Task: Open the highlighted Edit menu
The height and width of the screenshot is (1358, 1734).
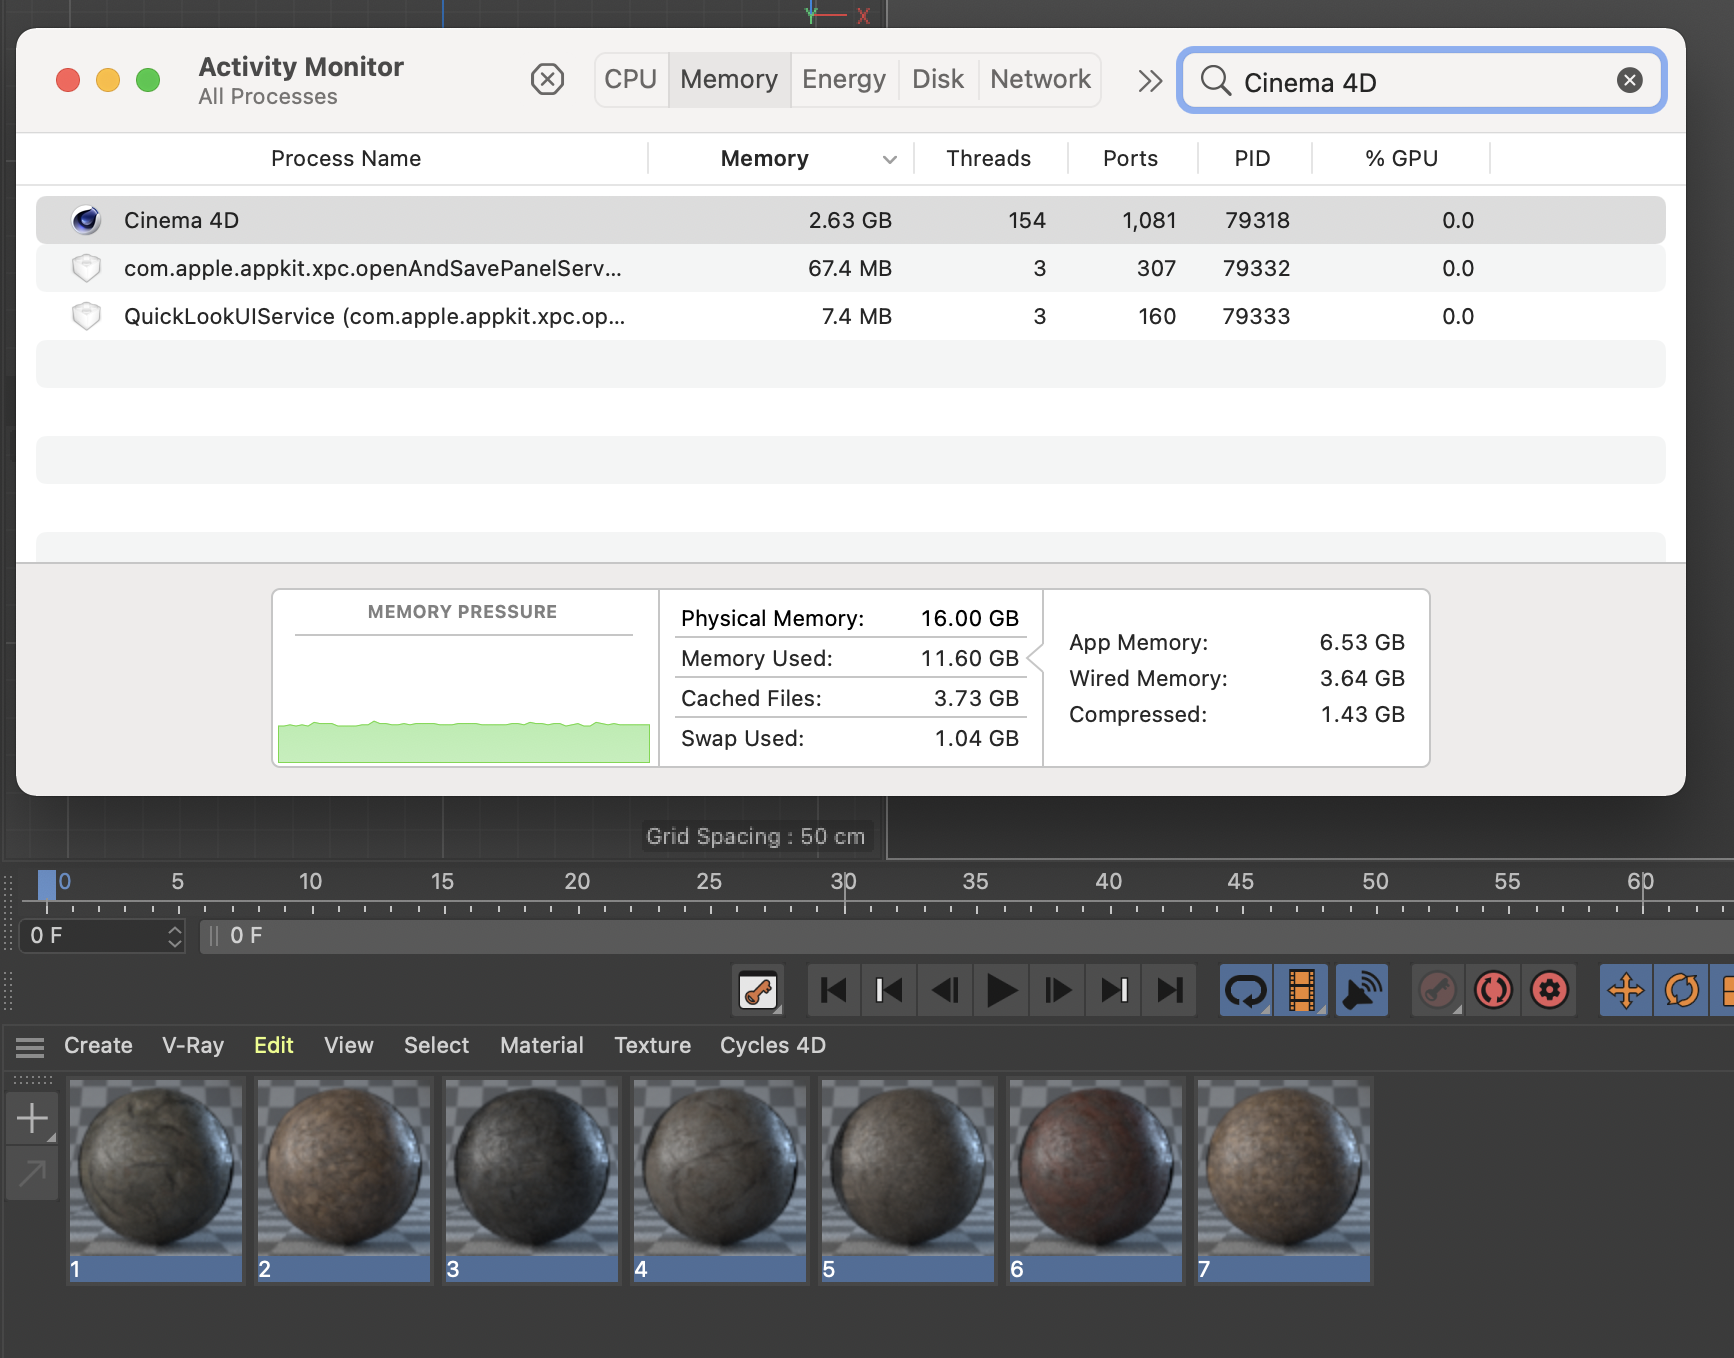Action: click(274, 1045)
